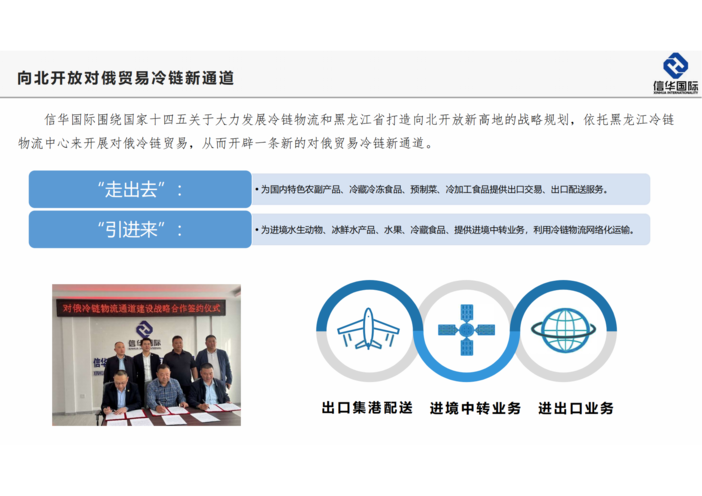Select the satellite icon in the middle circle
The width and height of the screenshot is (702, 496).
click(469, 331)
